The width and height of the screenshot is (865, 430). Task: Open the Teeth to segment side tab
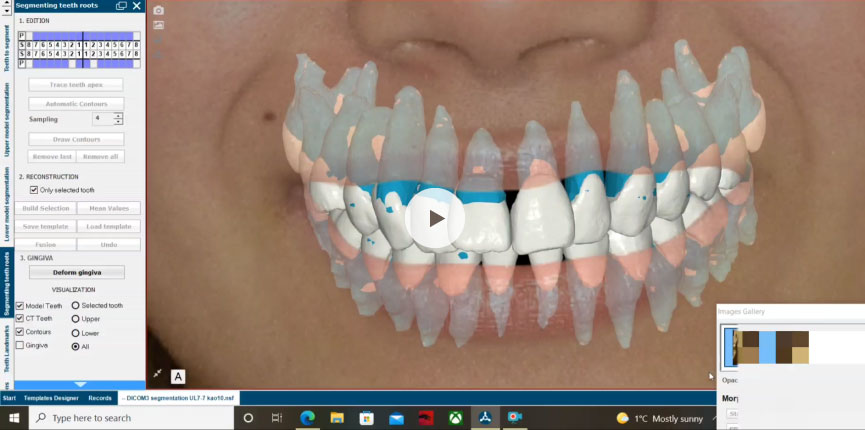[x=7, y=48]
